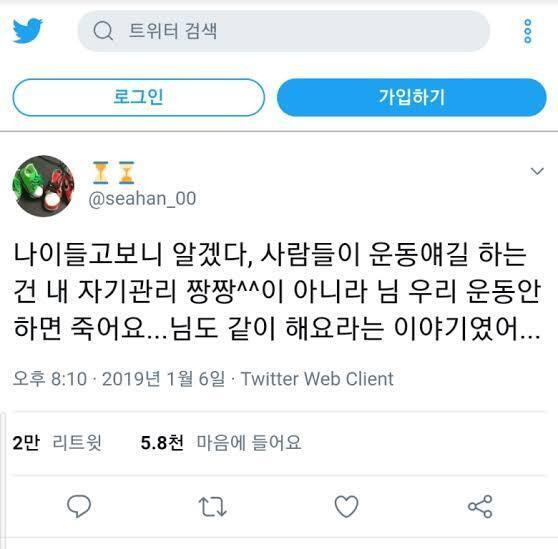
Task: Open the 오후 8:10 timestamp link
Action: click(50, 379)
